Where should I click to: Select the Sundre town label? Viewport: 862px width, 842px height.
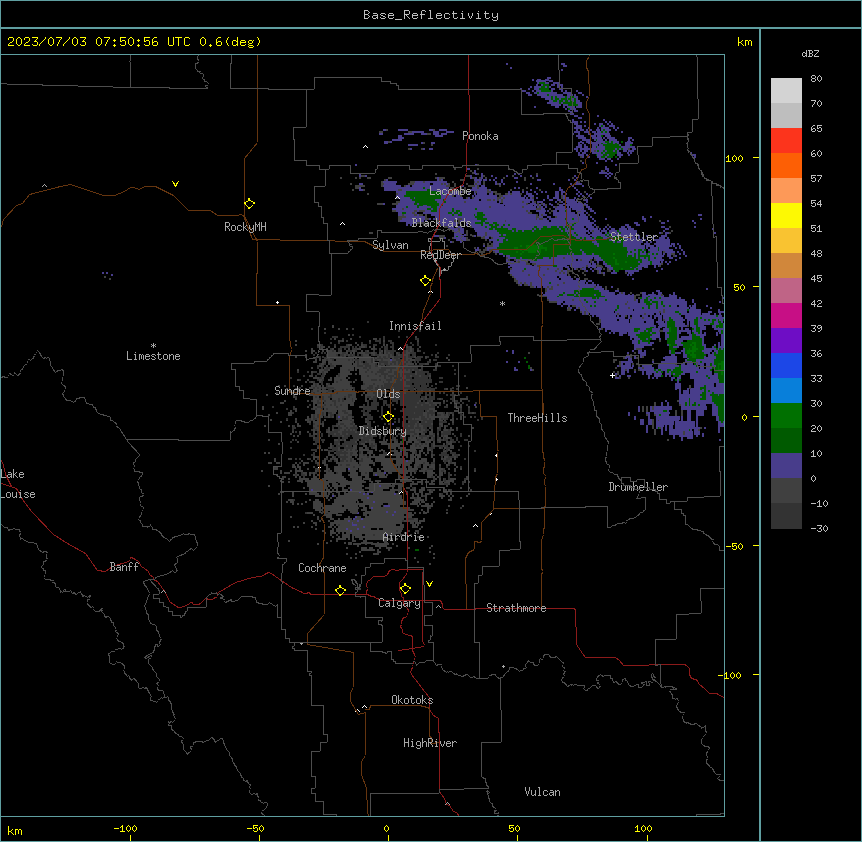tap(292, 391)
